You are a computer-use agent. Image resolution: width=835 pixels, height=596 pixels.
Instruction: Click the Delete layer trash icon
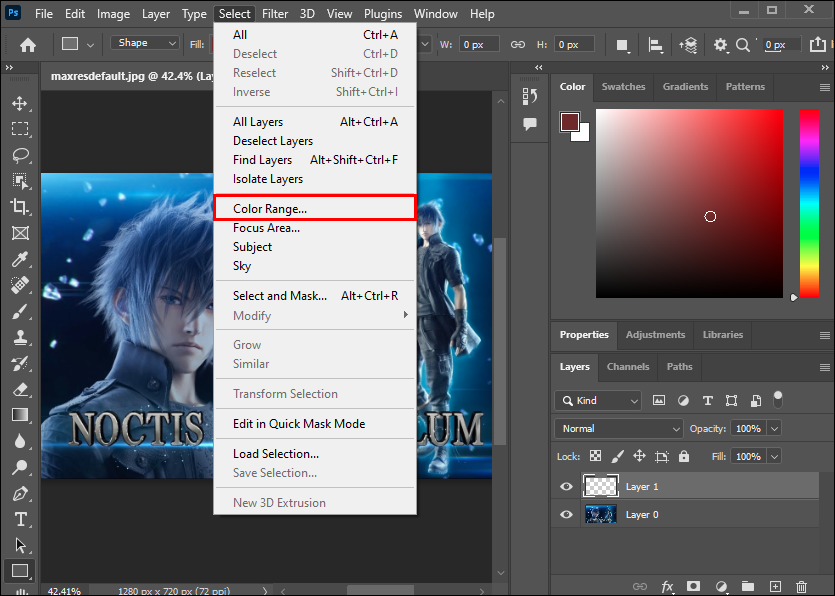(x=801, y=586)
